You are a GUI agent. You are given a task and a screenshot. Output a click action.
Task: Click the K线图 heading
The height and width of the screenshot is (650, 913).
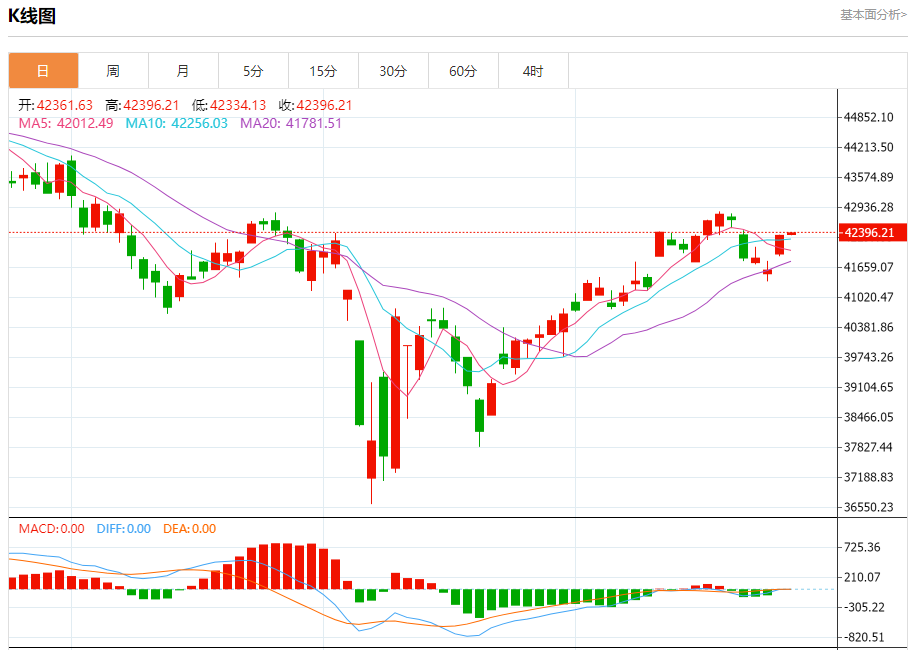[x=32, y=16]
